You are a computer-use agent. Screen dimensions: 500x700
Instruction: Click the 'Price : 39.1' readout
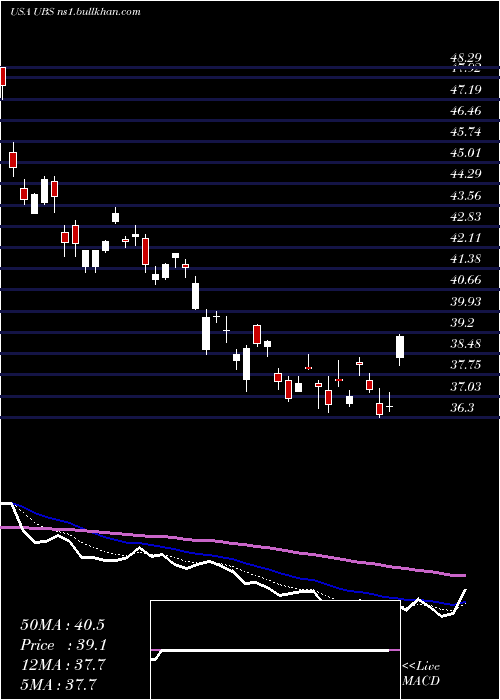pos(62,645)
